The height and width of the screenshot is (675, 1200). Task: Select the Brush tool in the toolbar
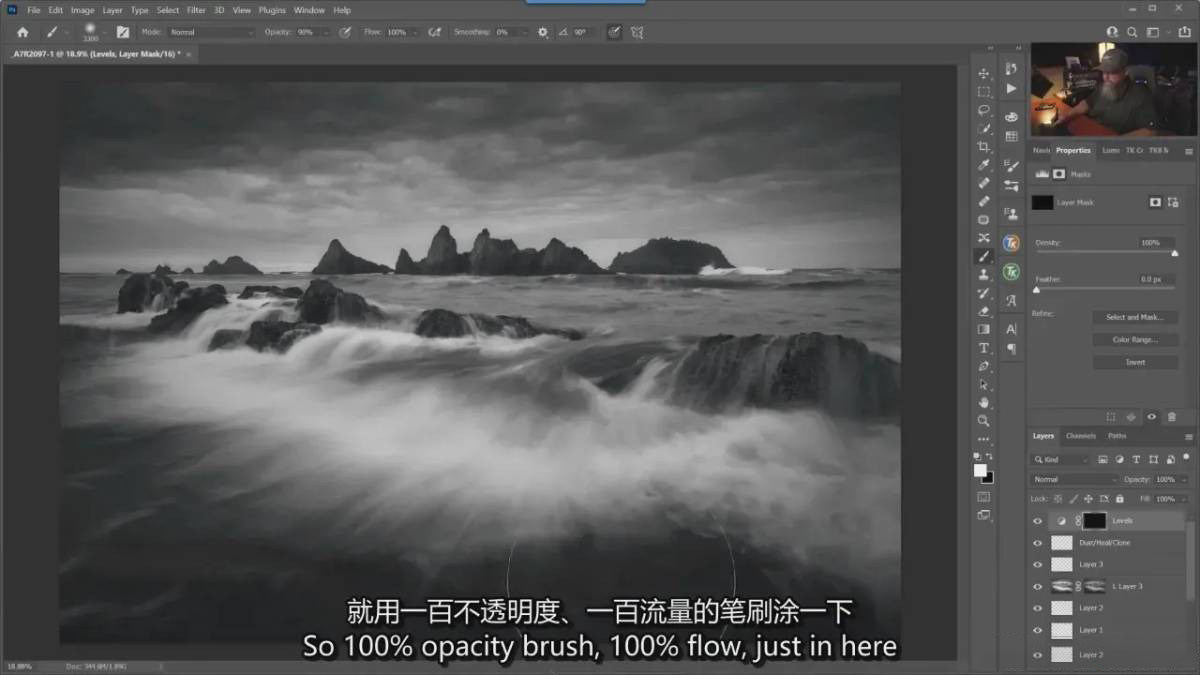[984, 256]
